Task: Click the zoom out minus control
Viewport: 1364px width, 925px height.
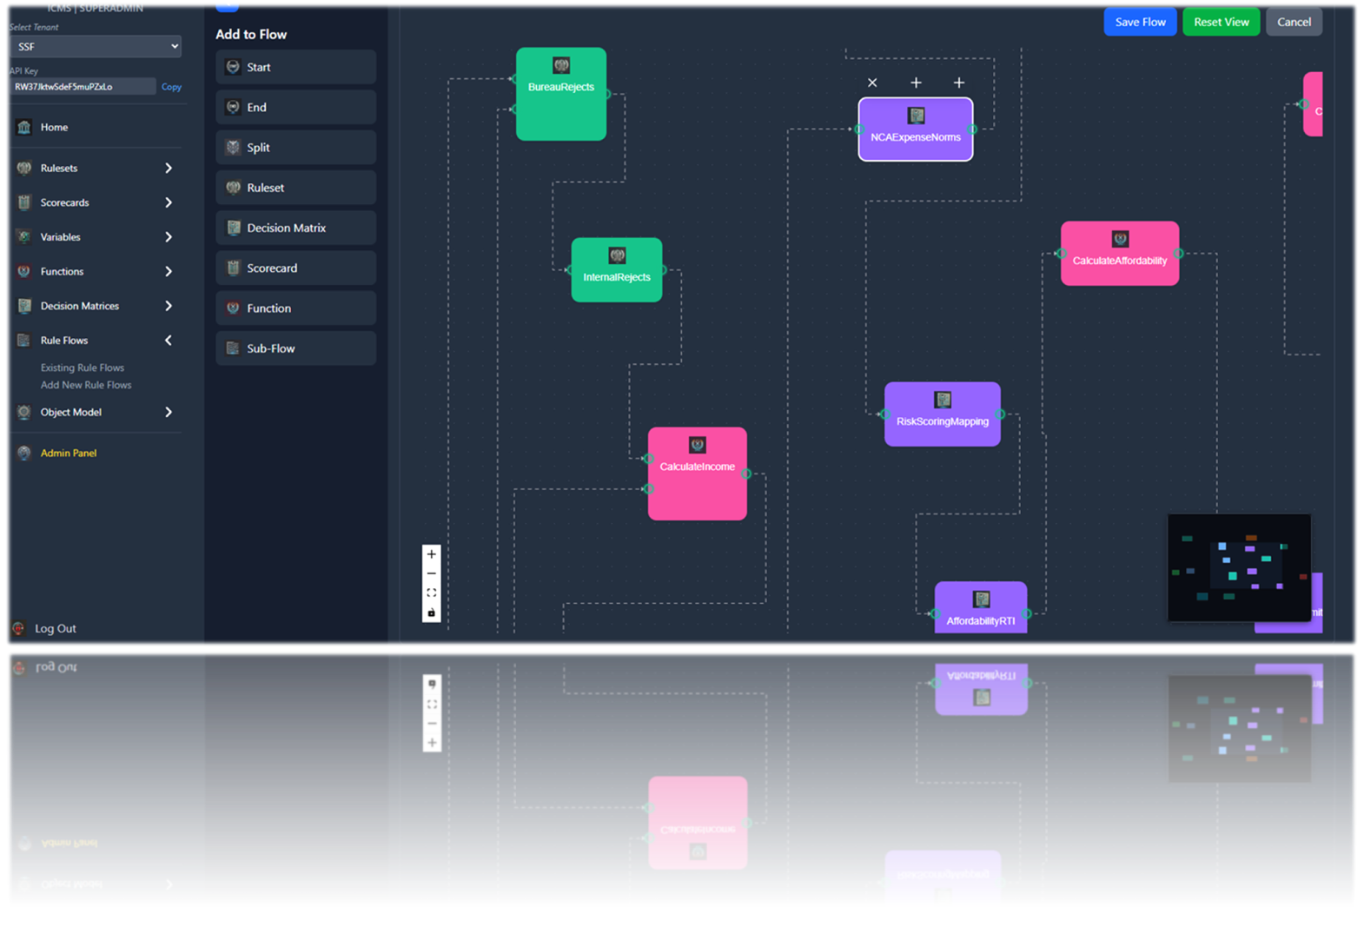Action: 431,574
